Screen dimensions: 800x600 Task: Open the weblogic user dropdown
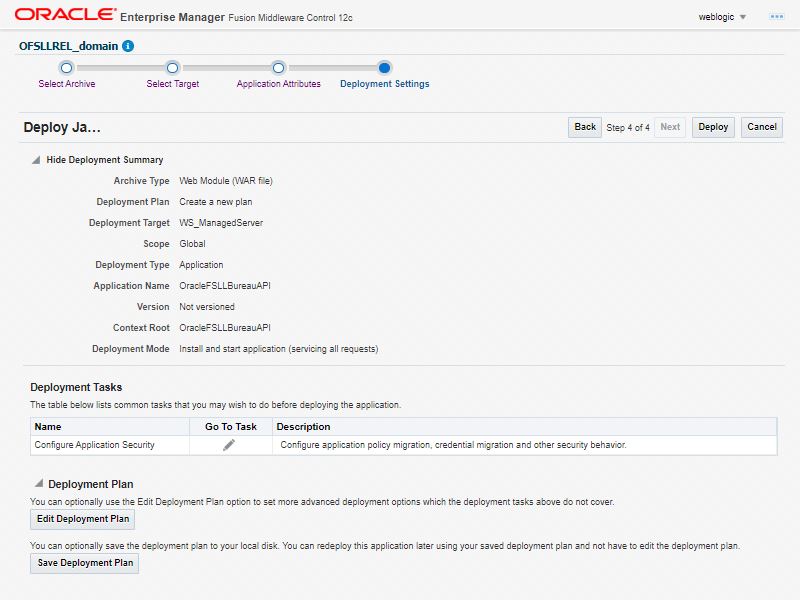[x=722, y=17]
